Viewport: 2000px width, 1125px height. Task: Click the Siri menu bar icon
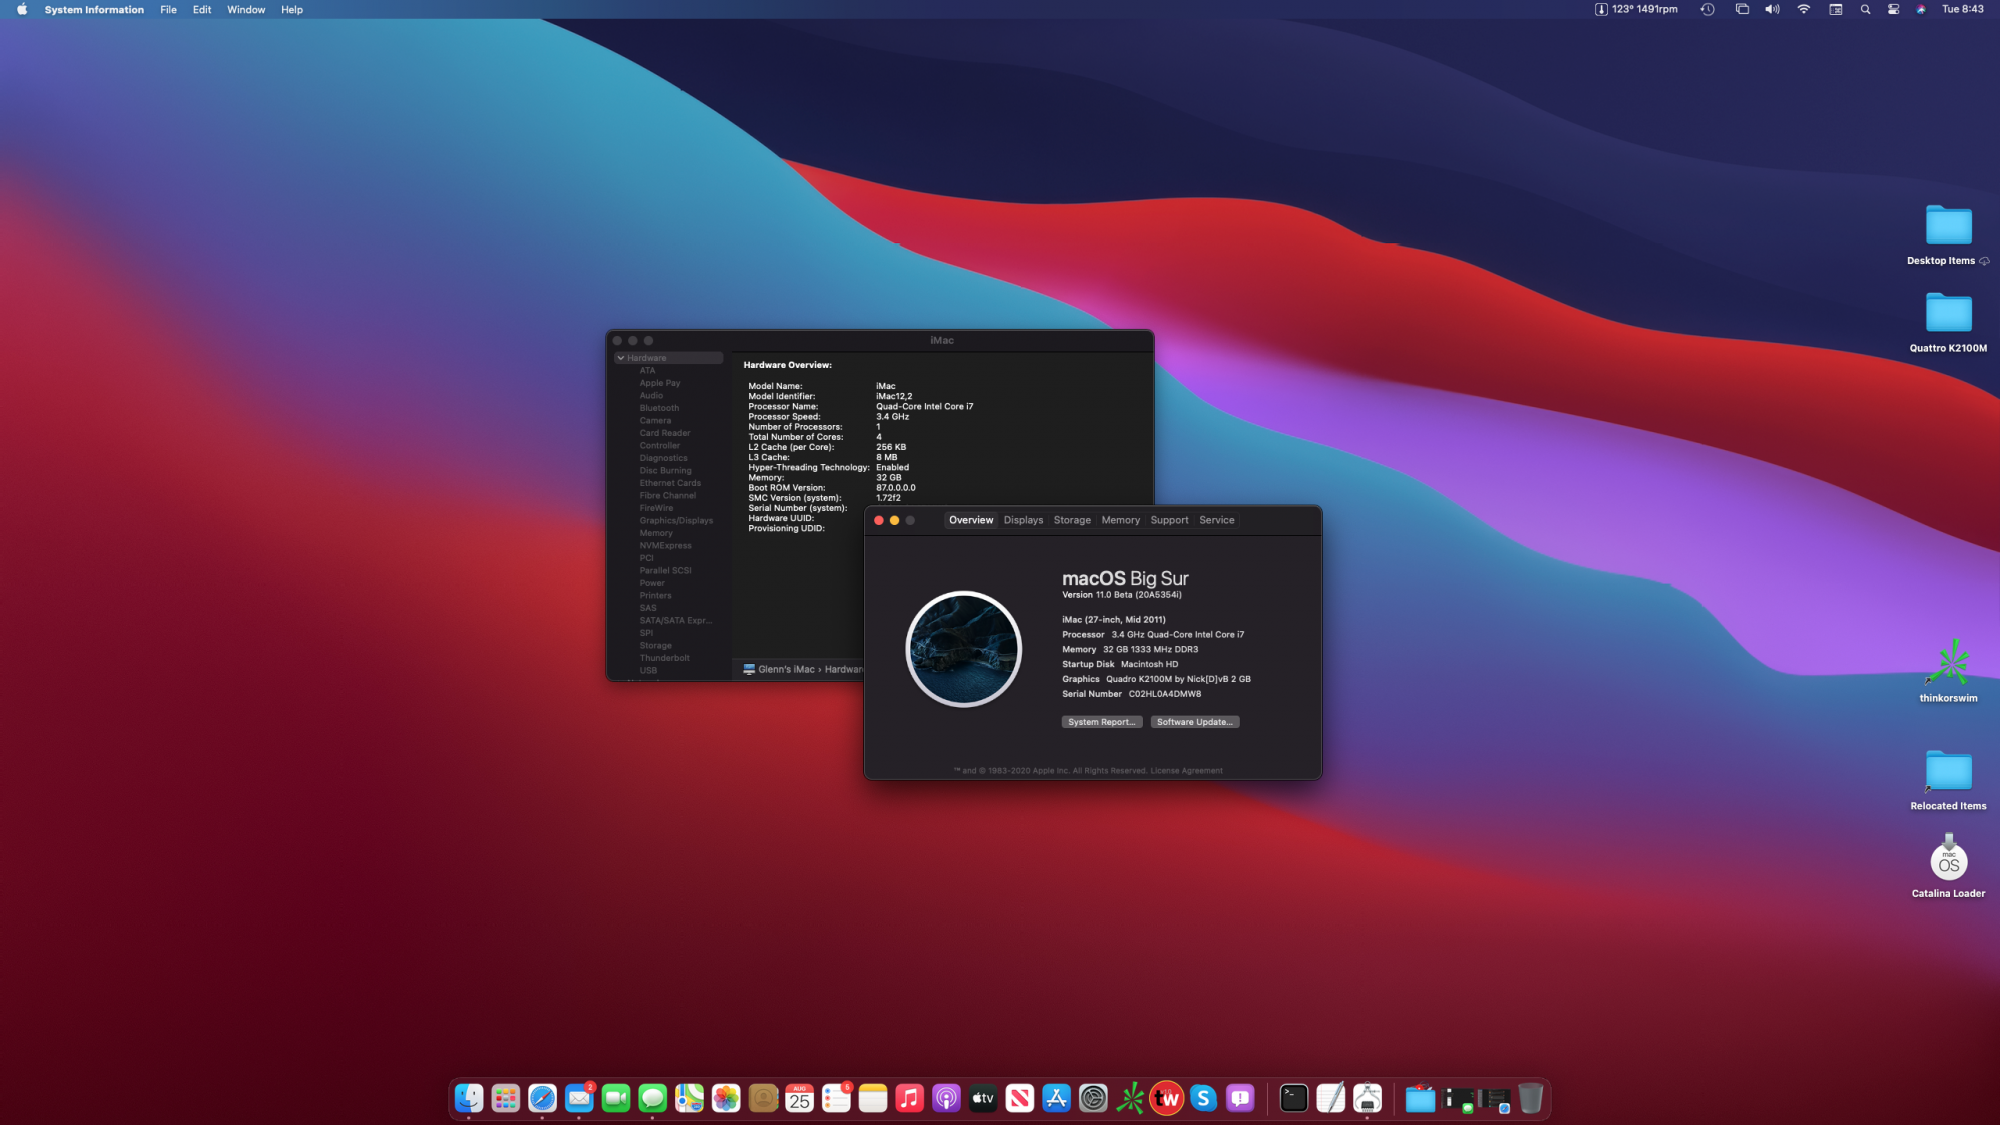(1921, 9)
